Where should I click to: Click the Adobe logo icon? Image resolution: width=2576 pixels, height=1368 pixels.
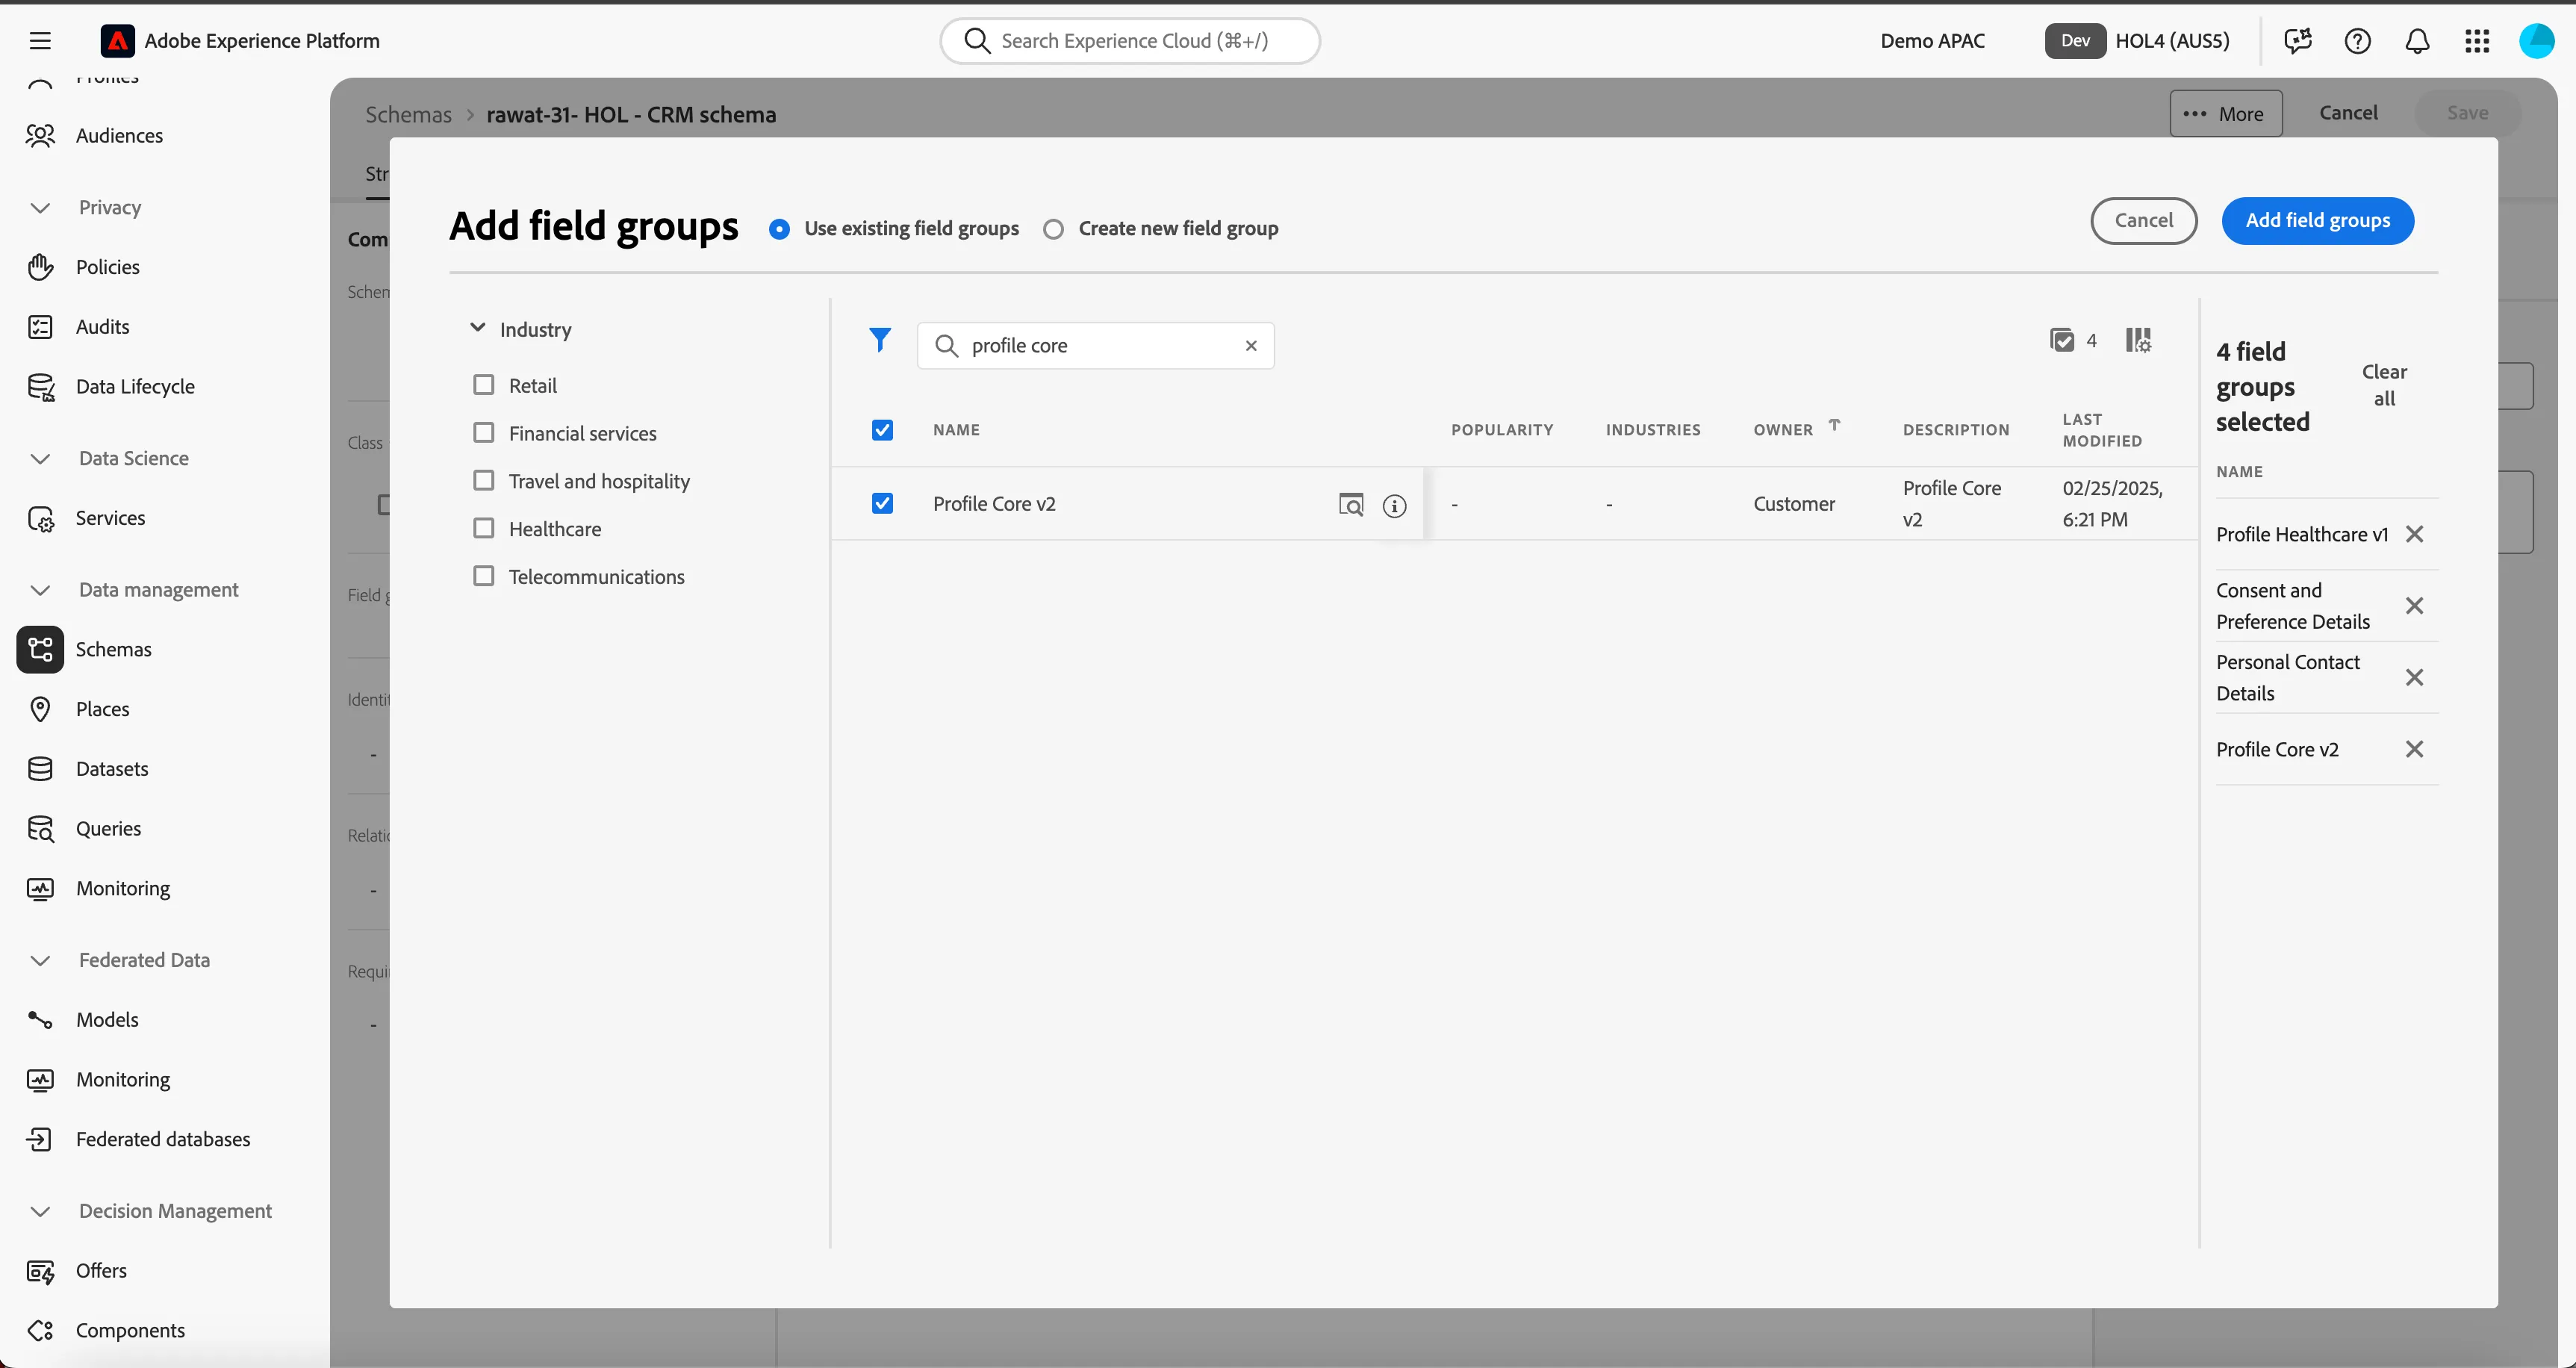118,41
